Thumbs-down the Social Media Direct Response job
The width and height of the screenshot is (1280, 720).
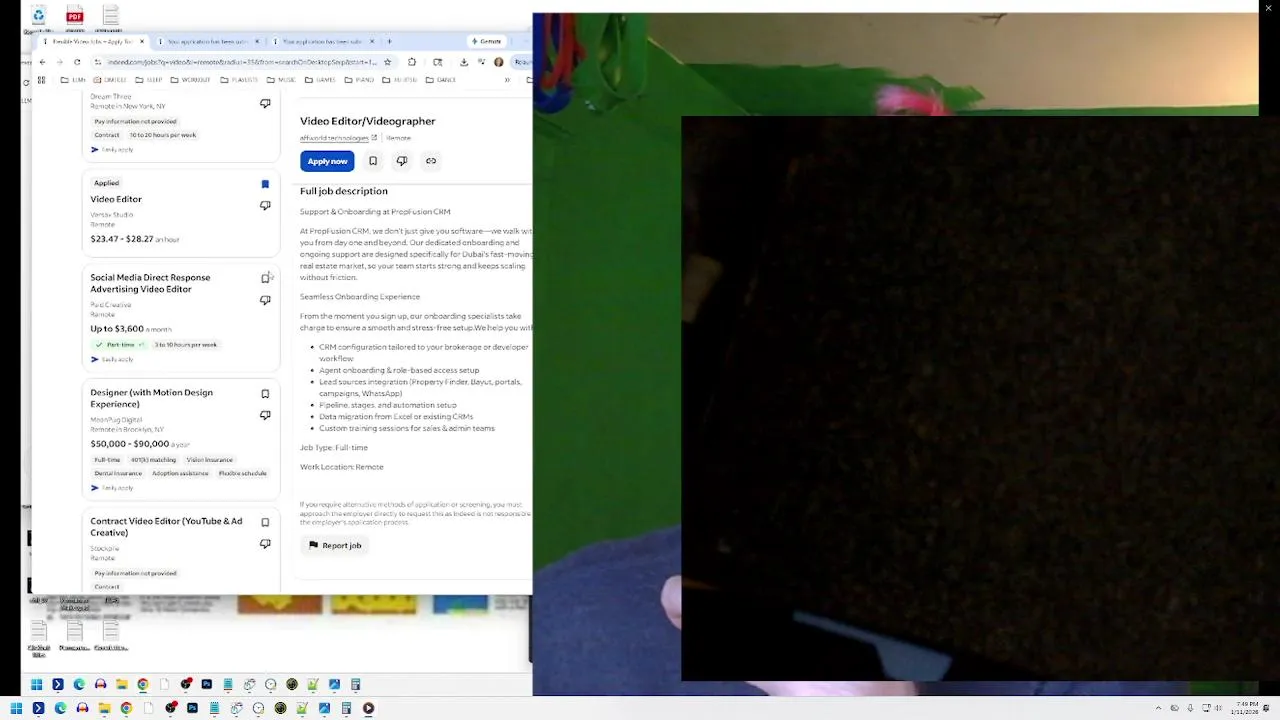coord(265,300)
